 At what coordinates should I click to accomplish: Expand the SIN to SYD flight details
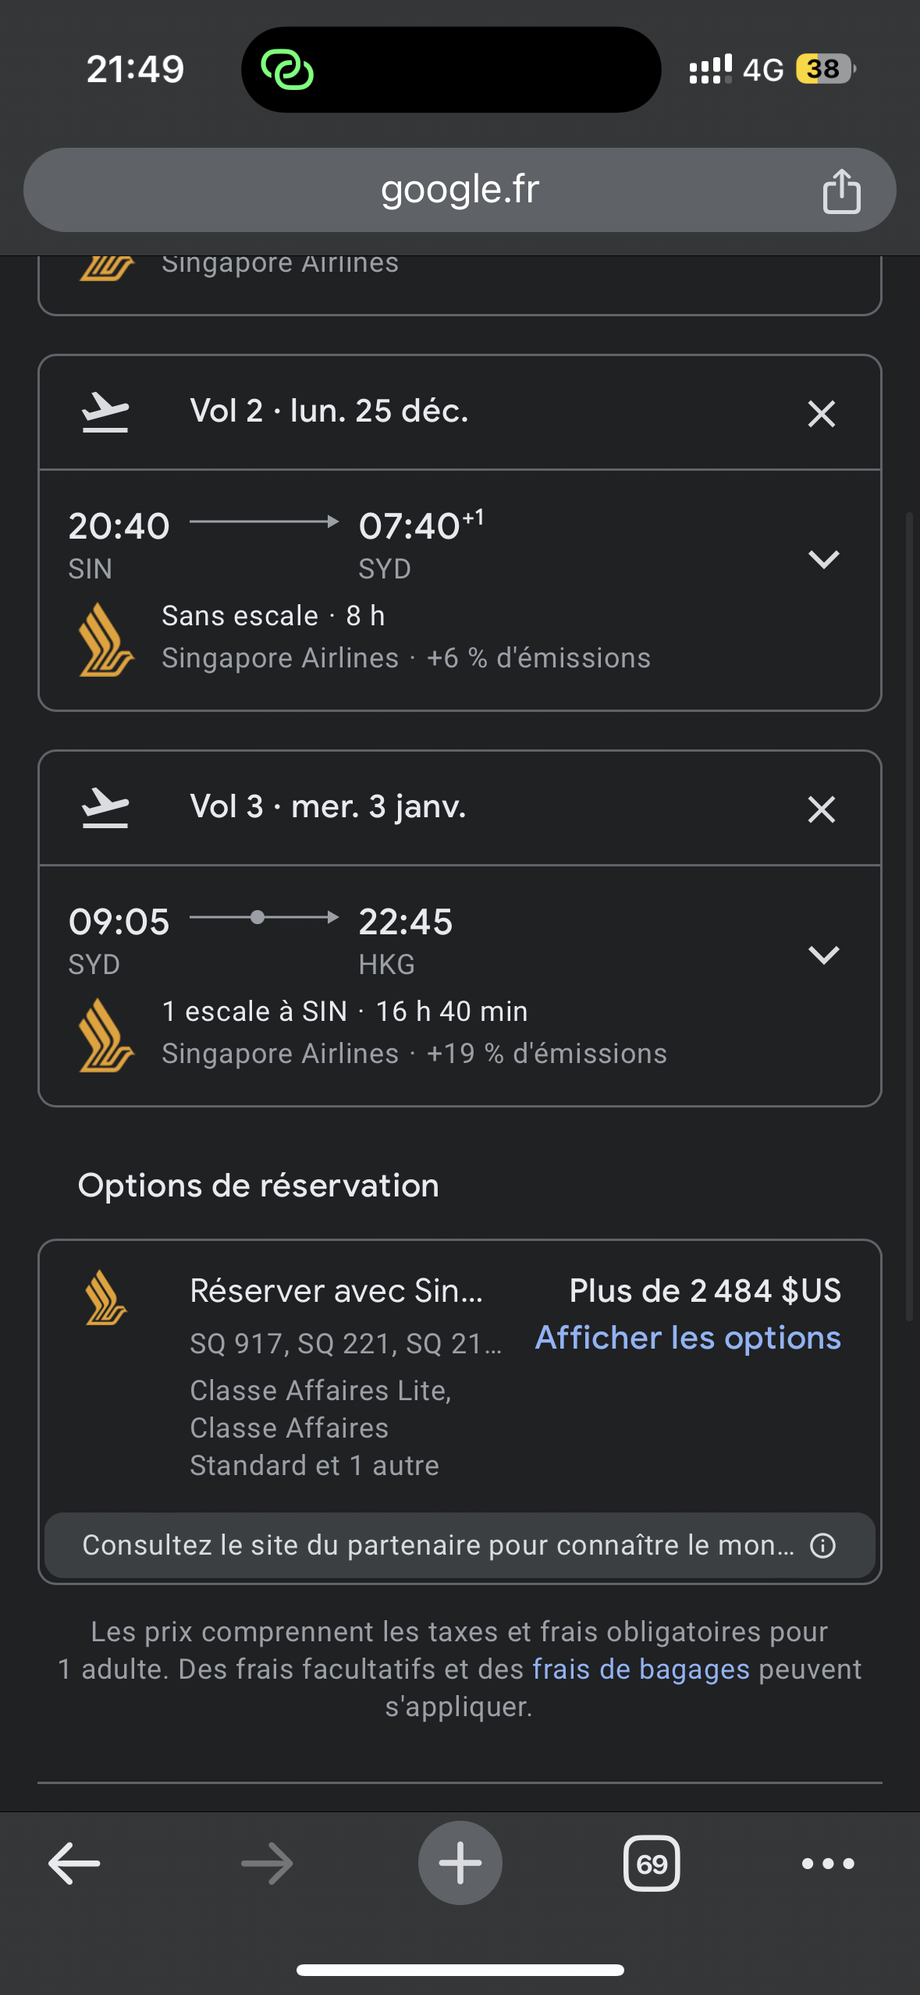[823, 560]
